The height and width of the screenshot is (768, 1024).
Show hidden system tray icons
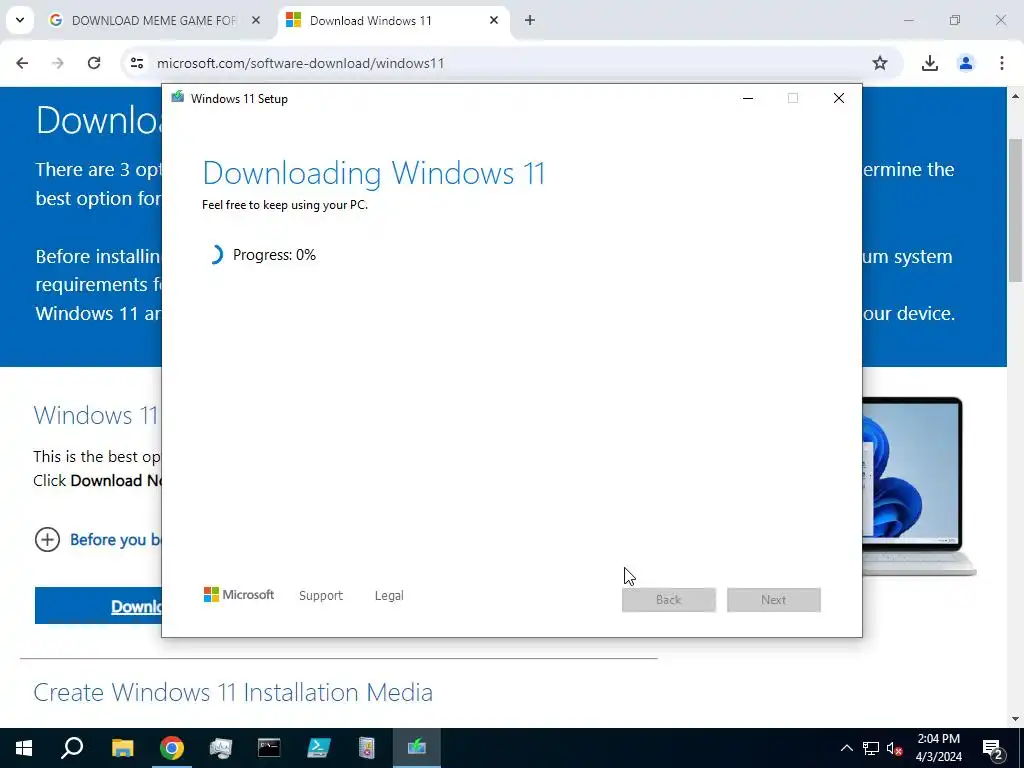tap(846, 748)
